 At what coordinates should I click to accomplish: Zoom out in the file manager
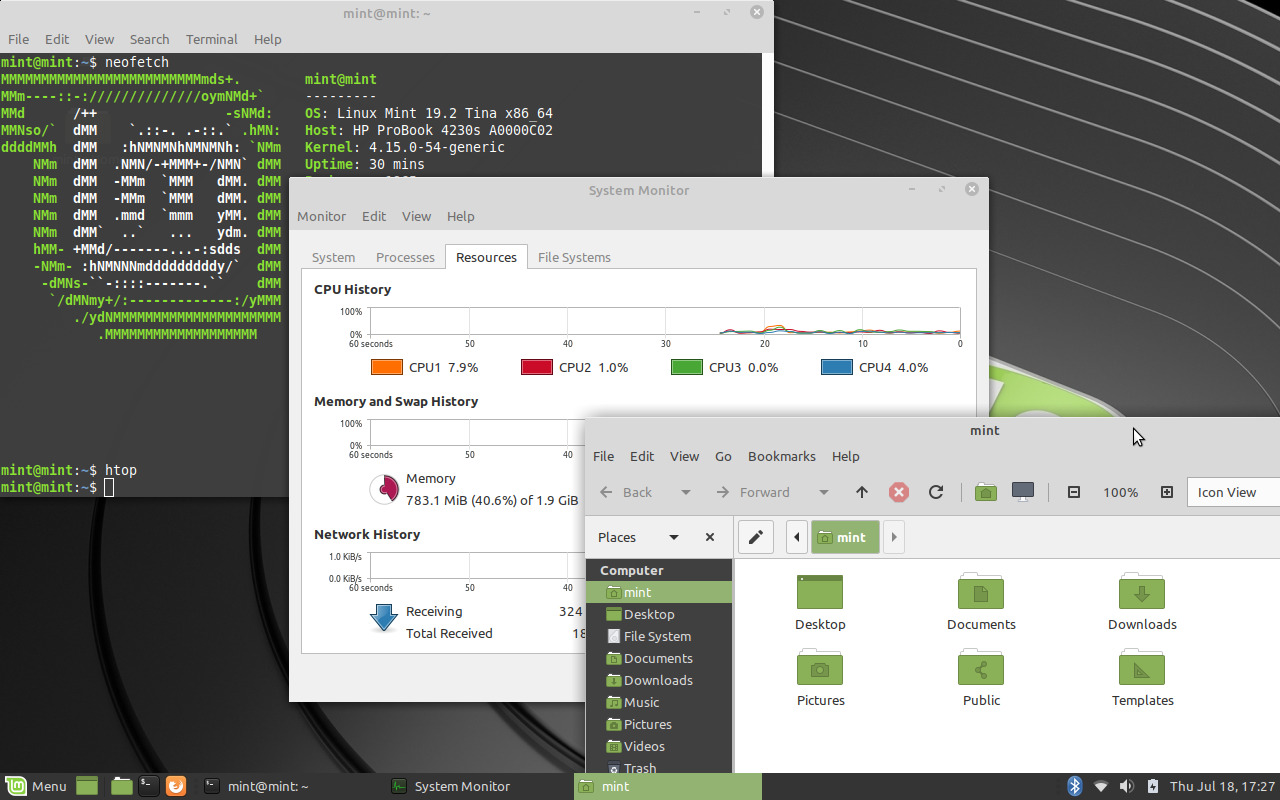(1074, 492)
